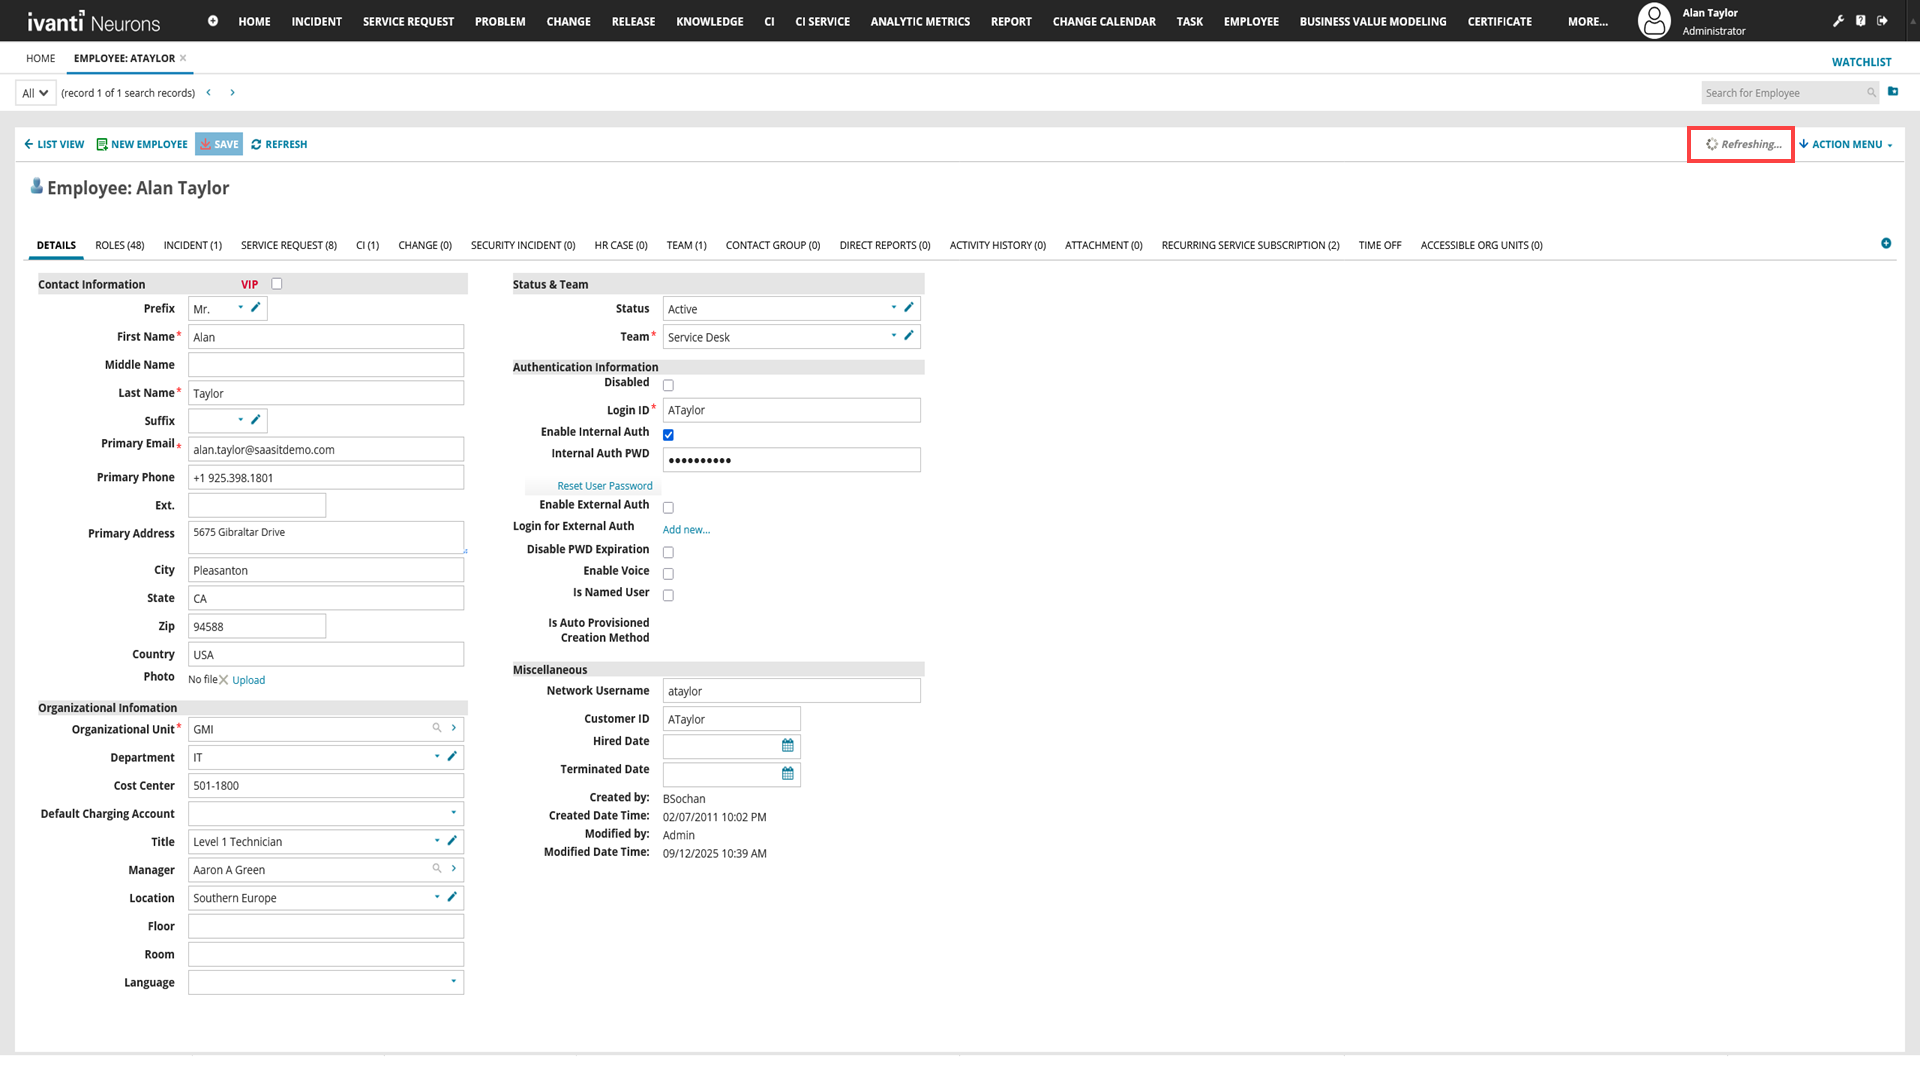Image resolution: width=1920 pixels, height=1080 pixels.
Task: Click the Save button
Action: [219, 145]
